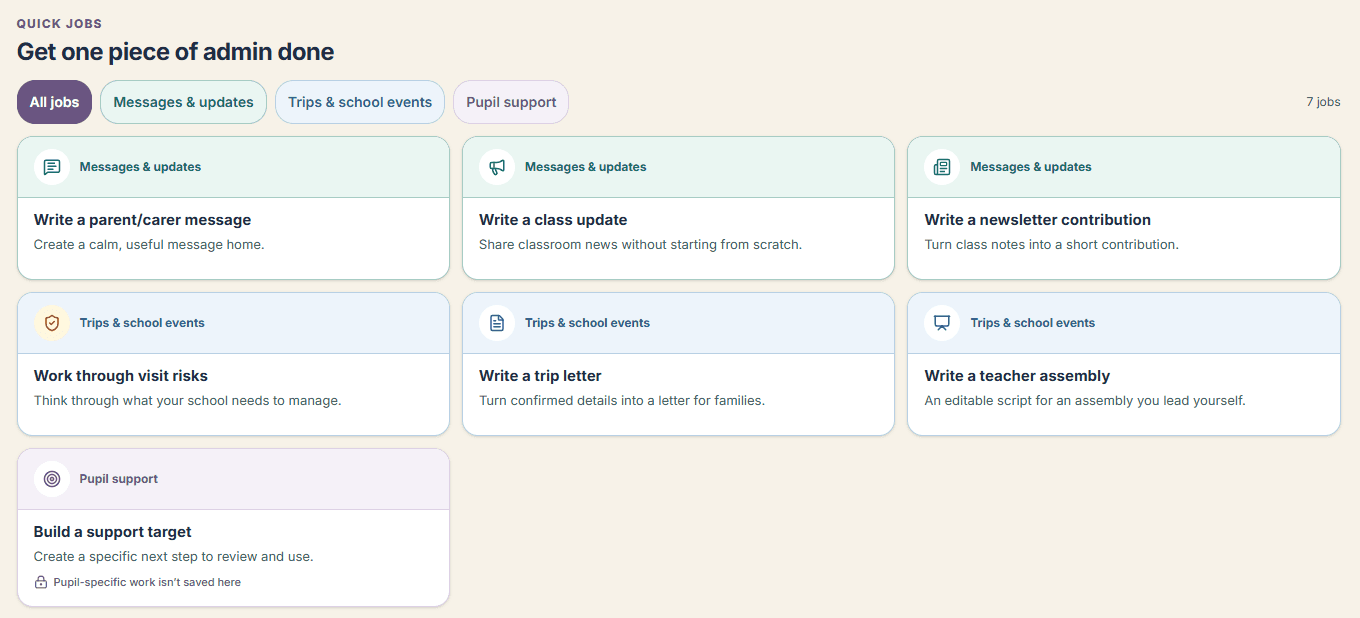Switch to Trips & school events filter
This screenshot has width=1360, height=618.
click(x=360, y=102)
